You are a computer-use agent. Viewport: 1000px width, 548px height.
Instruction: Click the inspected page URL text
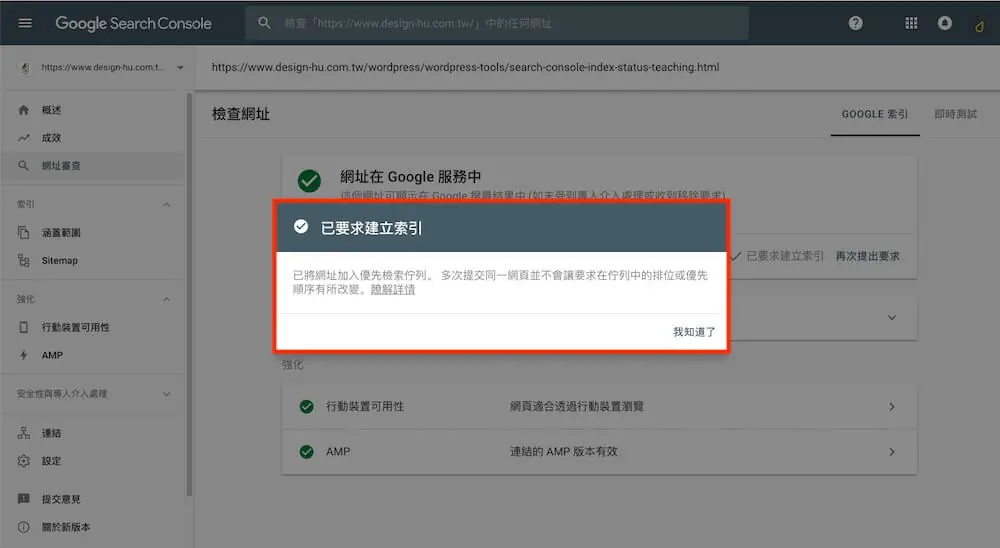pos(466,67)
